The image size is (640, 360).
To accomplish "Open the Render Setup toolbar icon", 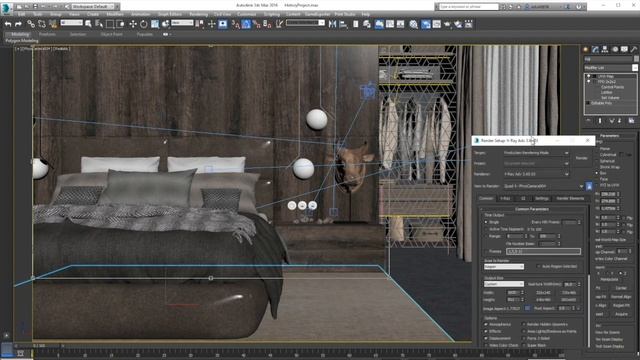I will click(x=426, y=24).
